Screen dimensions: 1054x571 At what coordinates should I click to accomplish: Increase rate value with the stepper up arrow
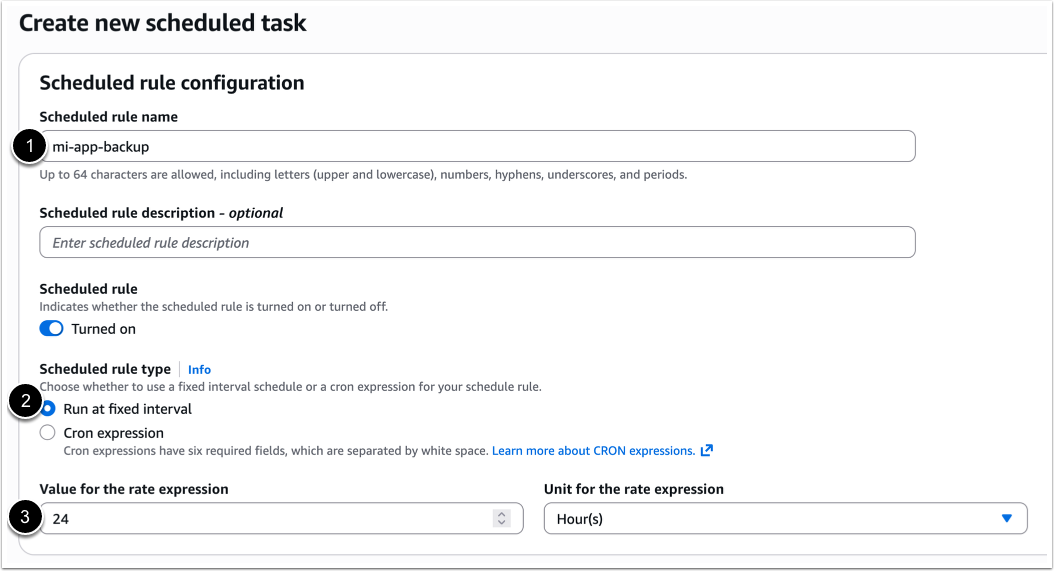(502, 514)
